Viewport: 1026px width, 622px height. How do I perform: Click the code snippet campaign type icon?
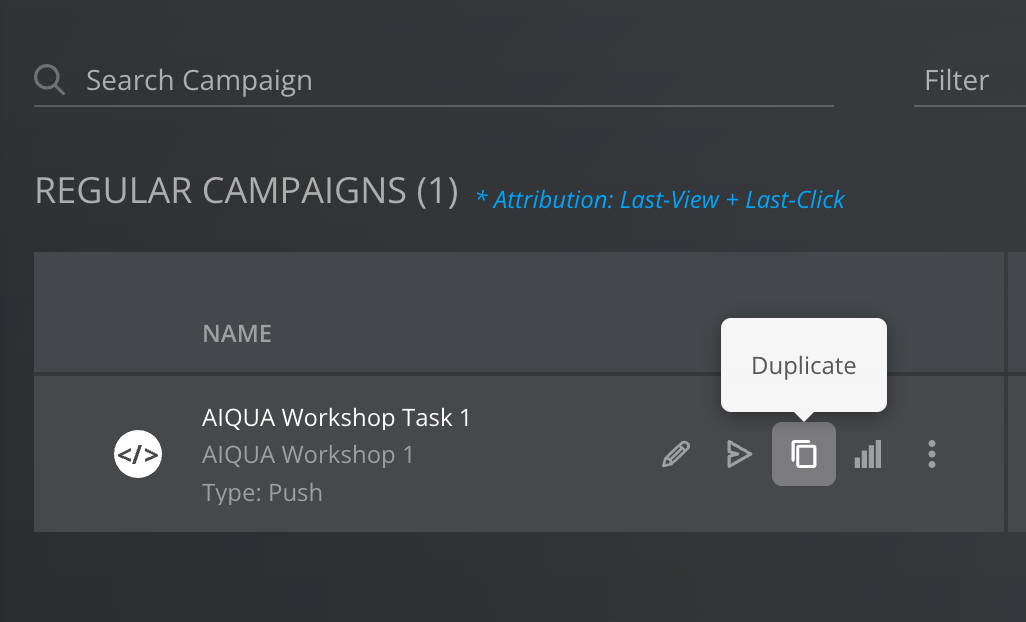pyautogui.click(x=138, y=454)
